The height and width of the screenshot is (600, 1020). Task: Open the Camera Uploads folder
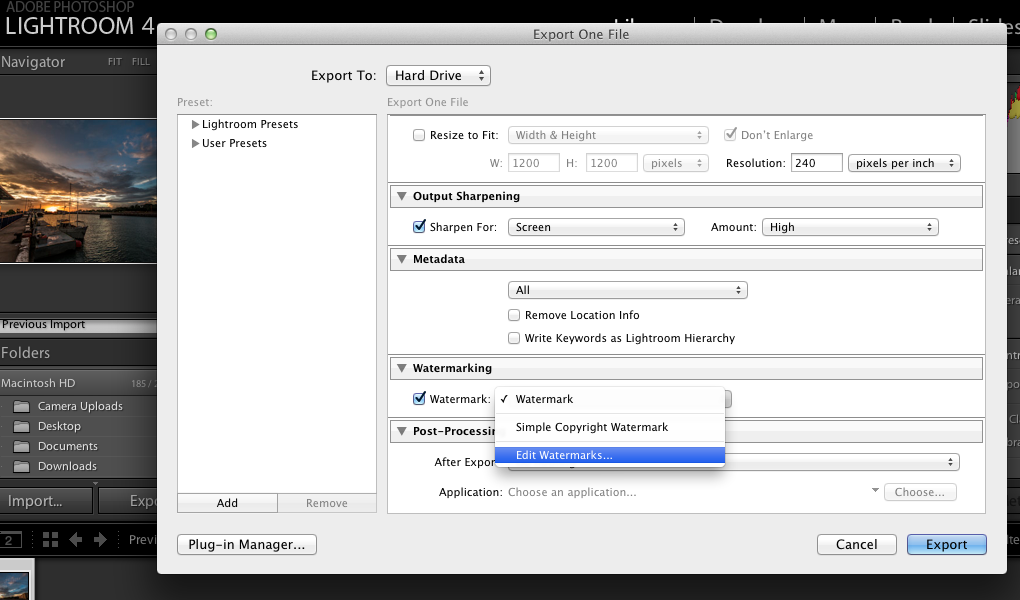pyautogui.click(x=80, y=406)
